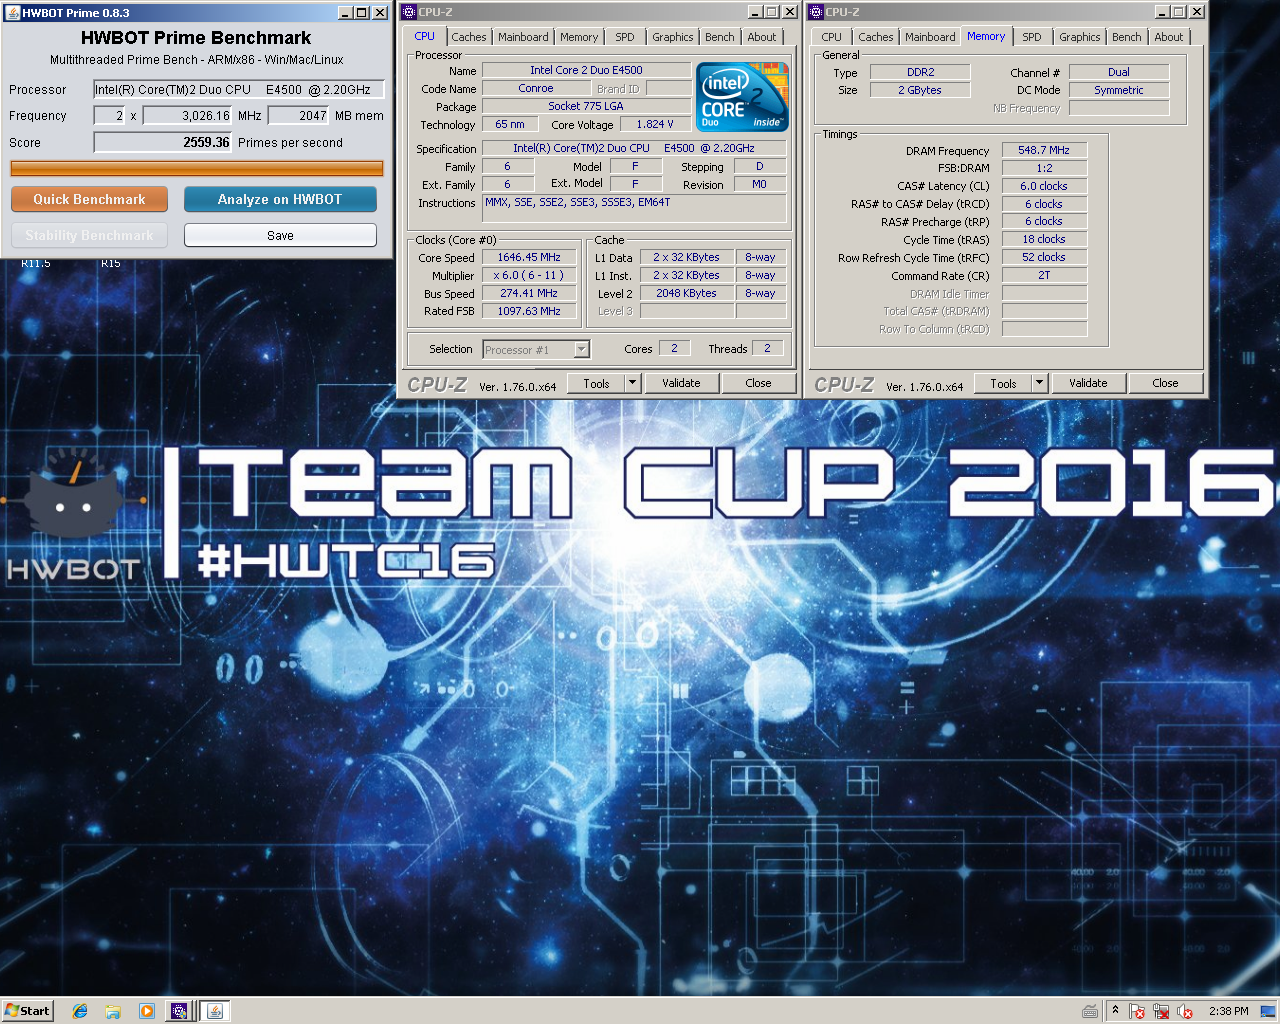Image resolution: width=1280 pixels, height=1024 pixels.
Task: Open Action Center flag in system tray
Action: (x=1137, y=1011)
